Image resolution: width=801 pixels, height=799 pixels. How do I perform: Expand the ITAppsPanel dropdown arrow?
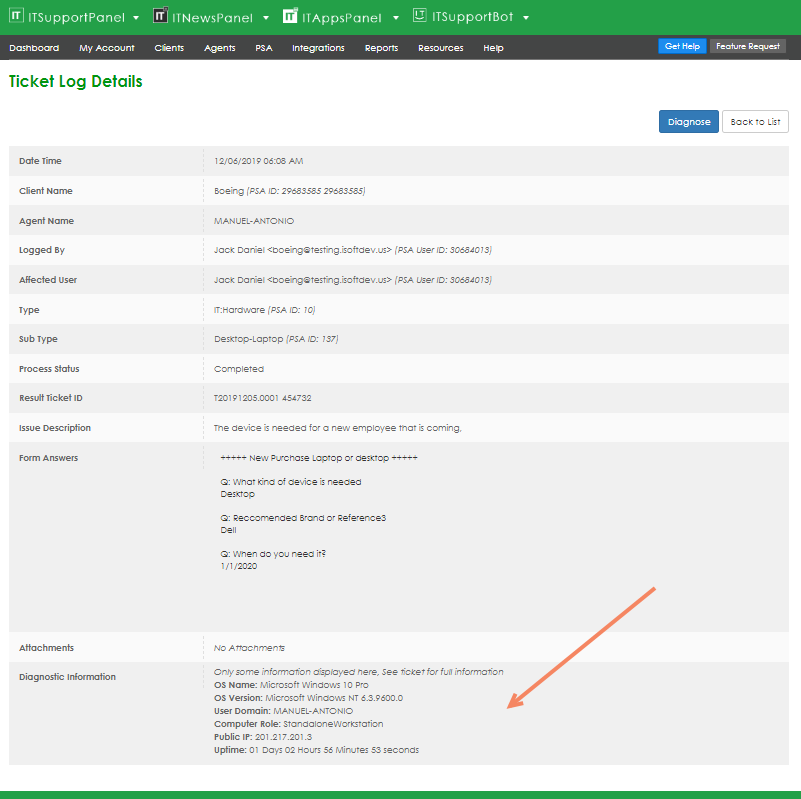pyautogui.click(x=396, y=18)
